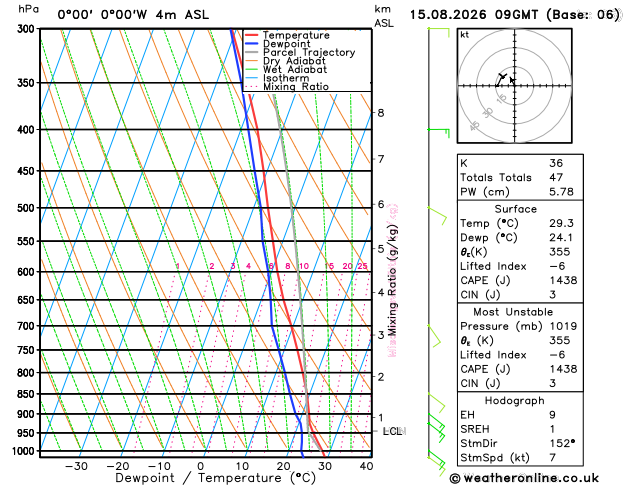The image size is (629, 486).
Task: Click the 'hPa' unit label
Action: click(28, 9)
